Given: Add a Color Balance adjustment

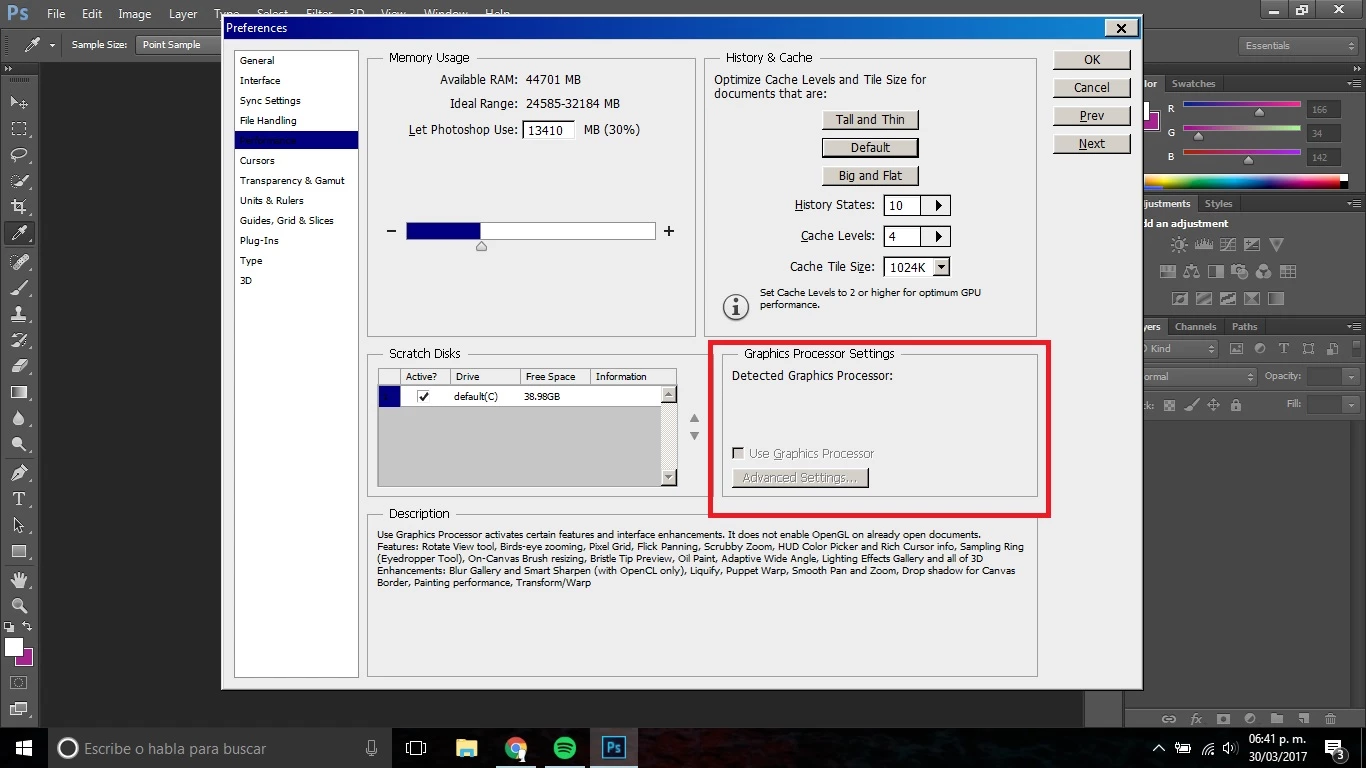Looking at the screenshot, I should 1191,271.
